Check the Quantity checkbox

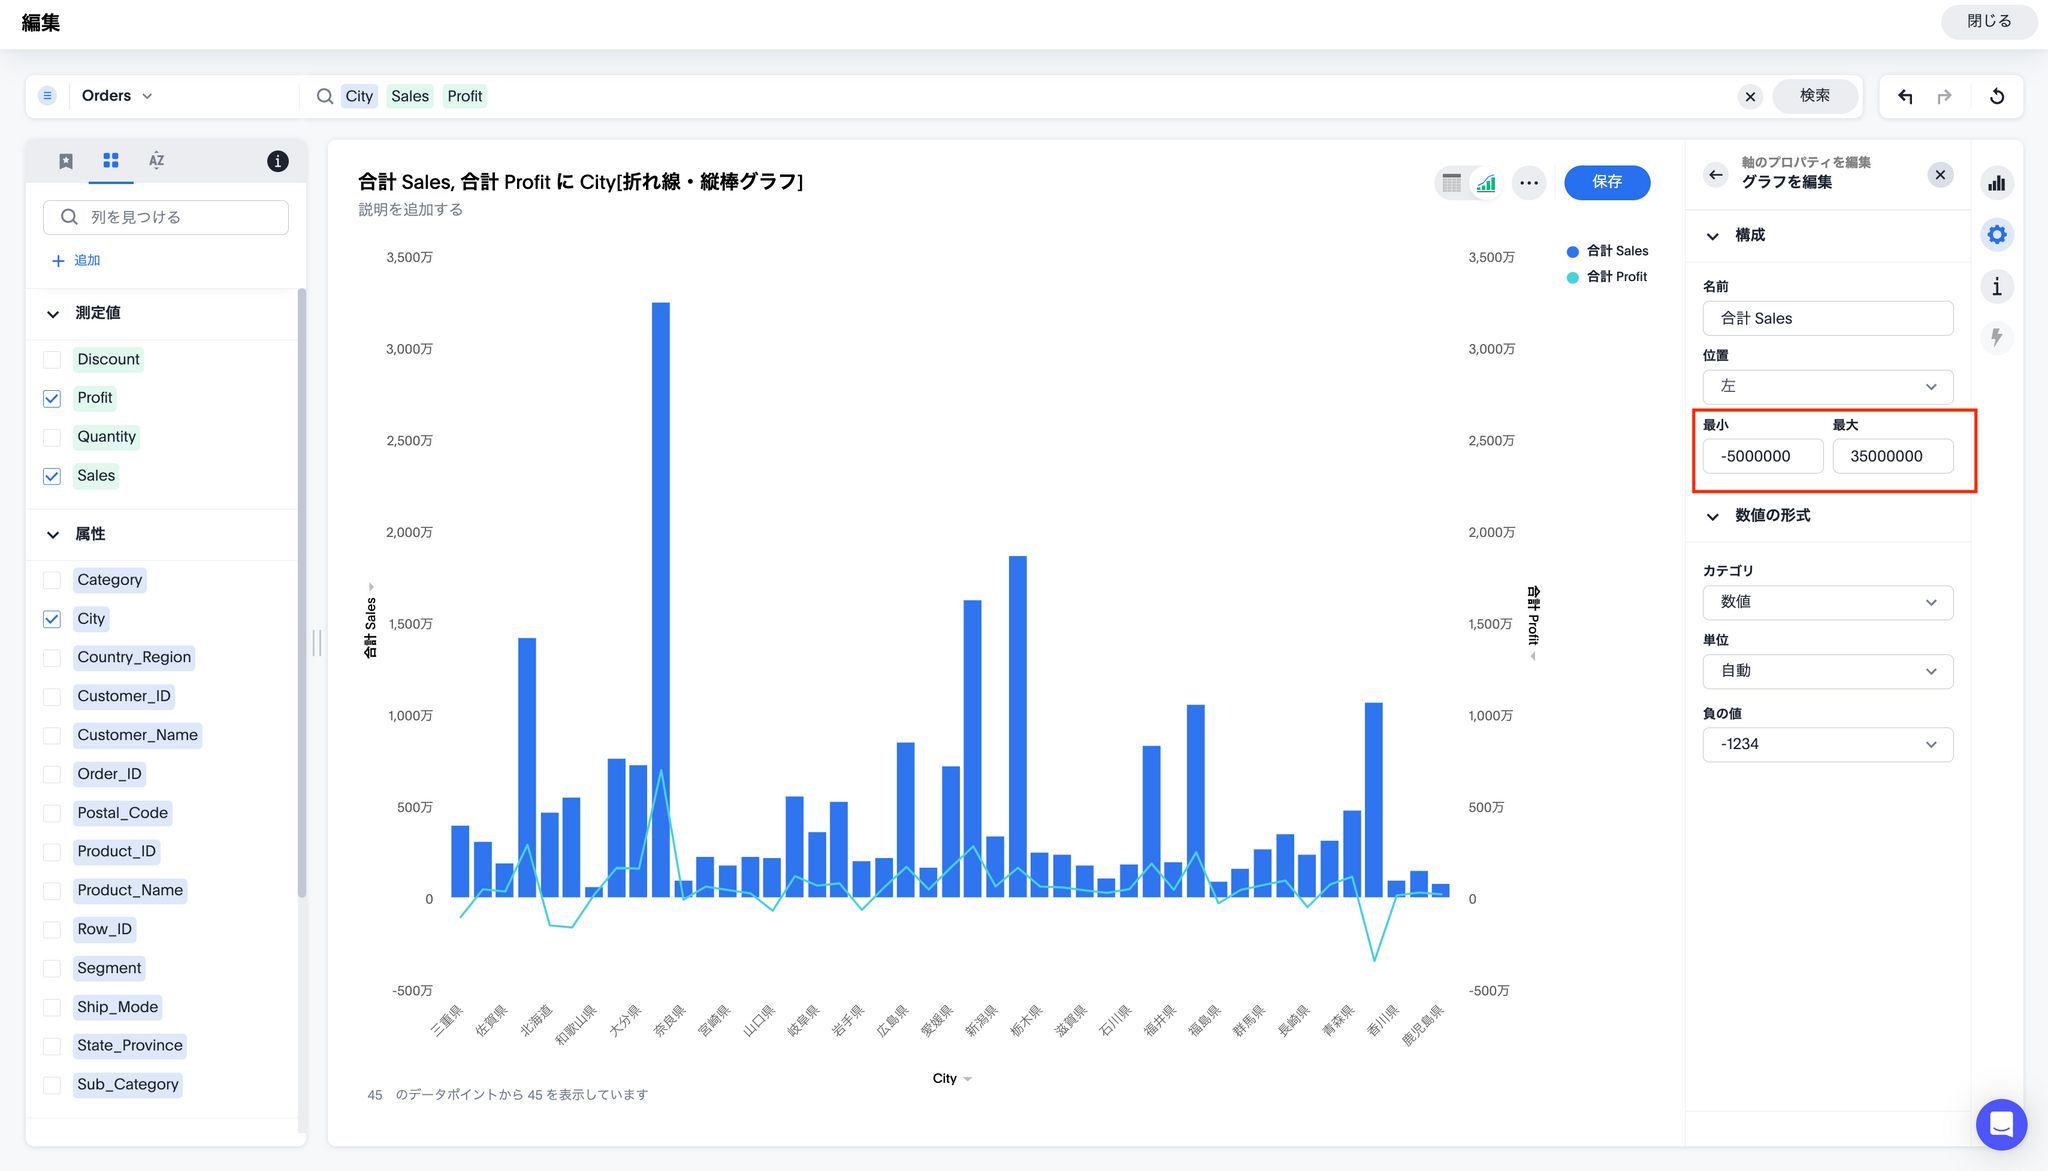point(52,438)
